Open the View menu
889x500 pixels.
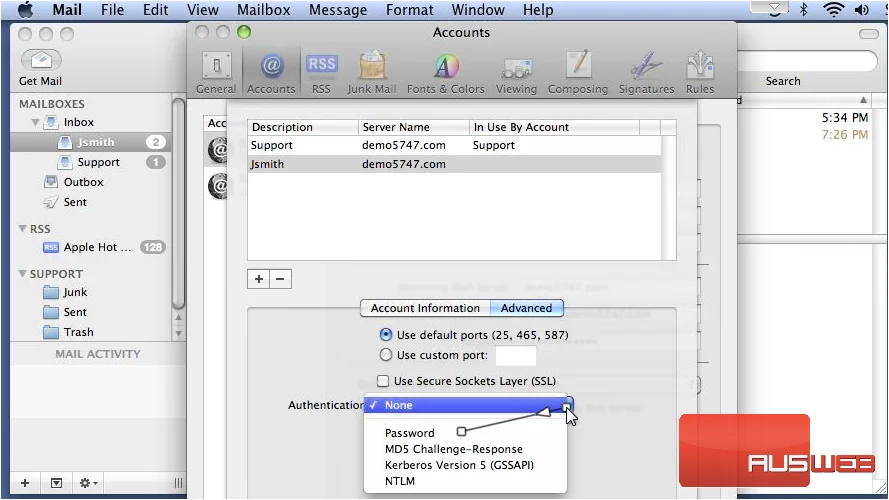[202, 10]
